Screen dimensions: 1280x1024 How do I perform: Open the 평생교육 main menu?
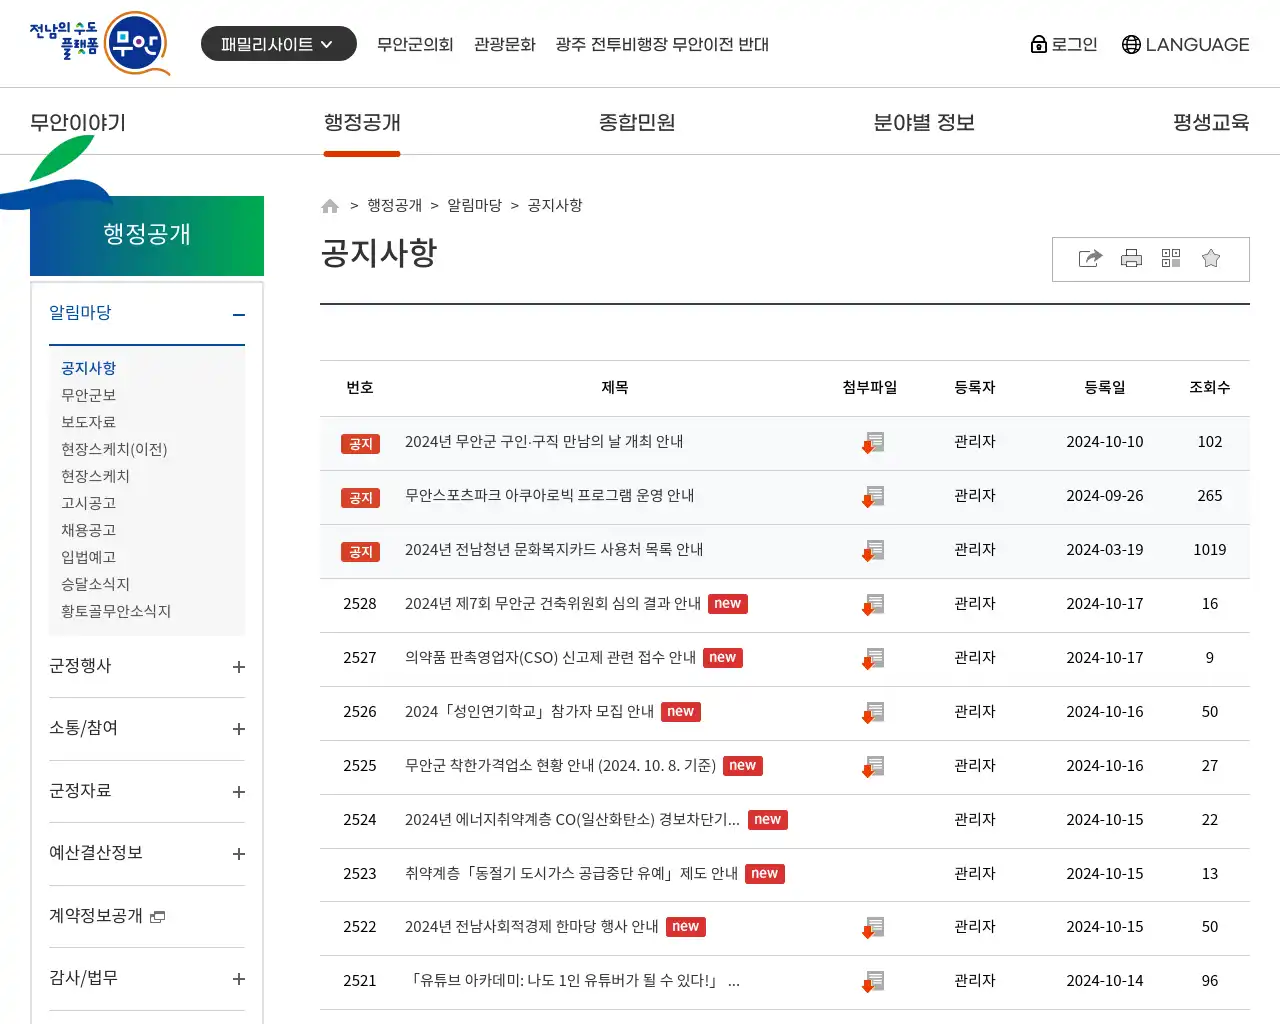coord(1211,123)
